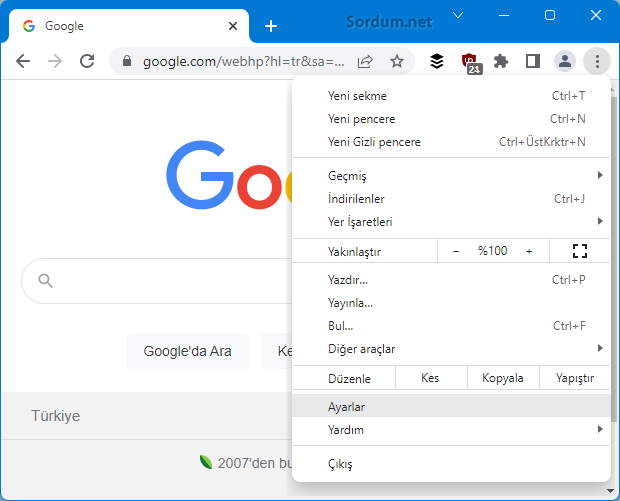
Task: Open İndirilenler from the menu
Action: [451, 199]
